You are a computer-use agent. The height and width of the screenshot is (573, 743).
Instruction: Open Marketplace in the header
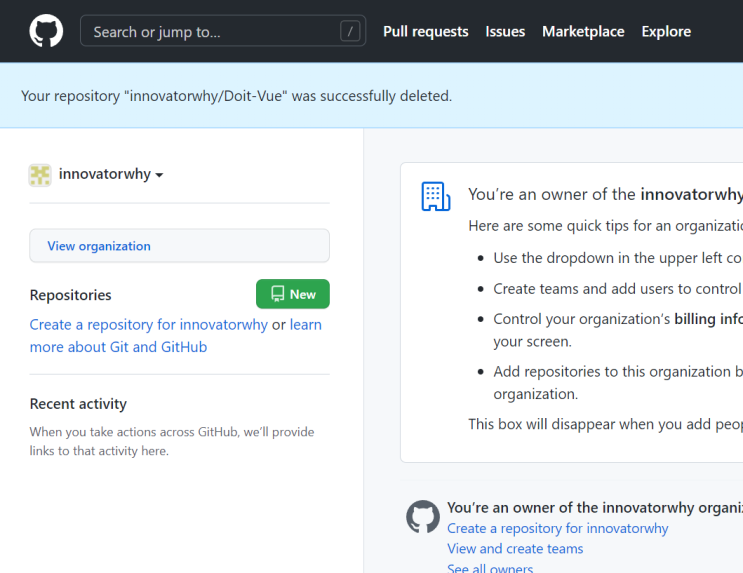583,31
